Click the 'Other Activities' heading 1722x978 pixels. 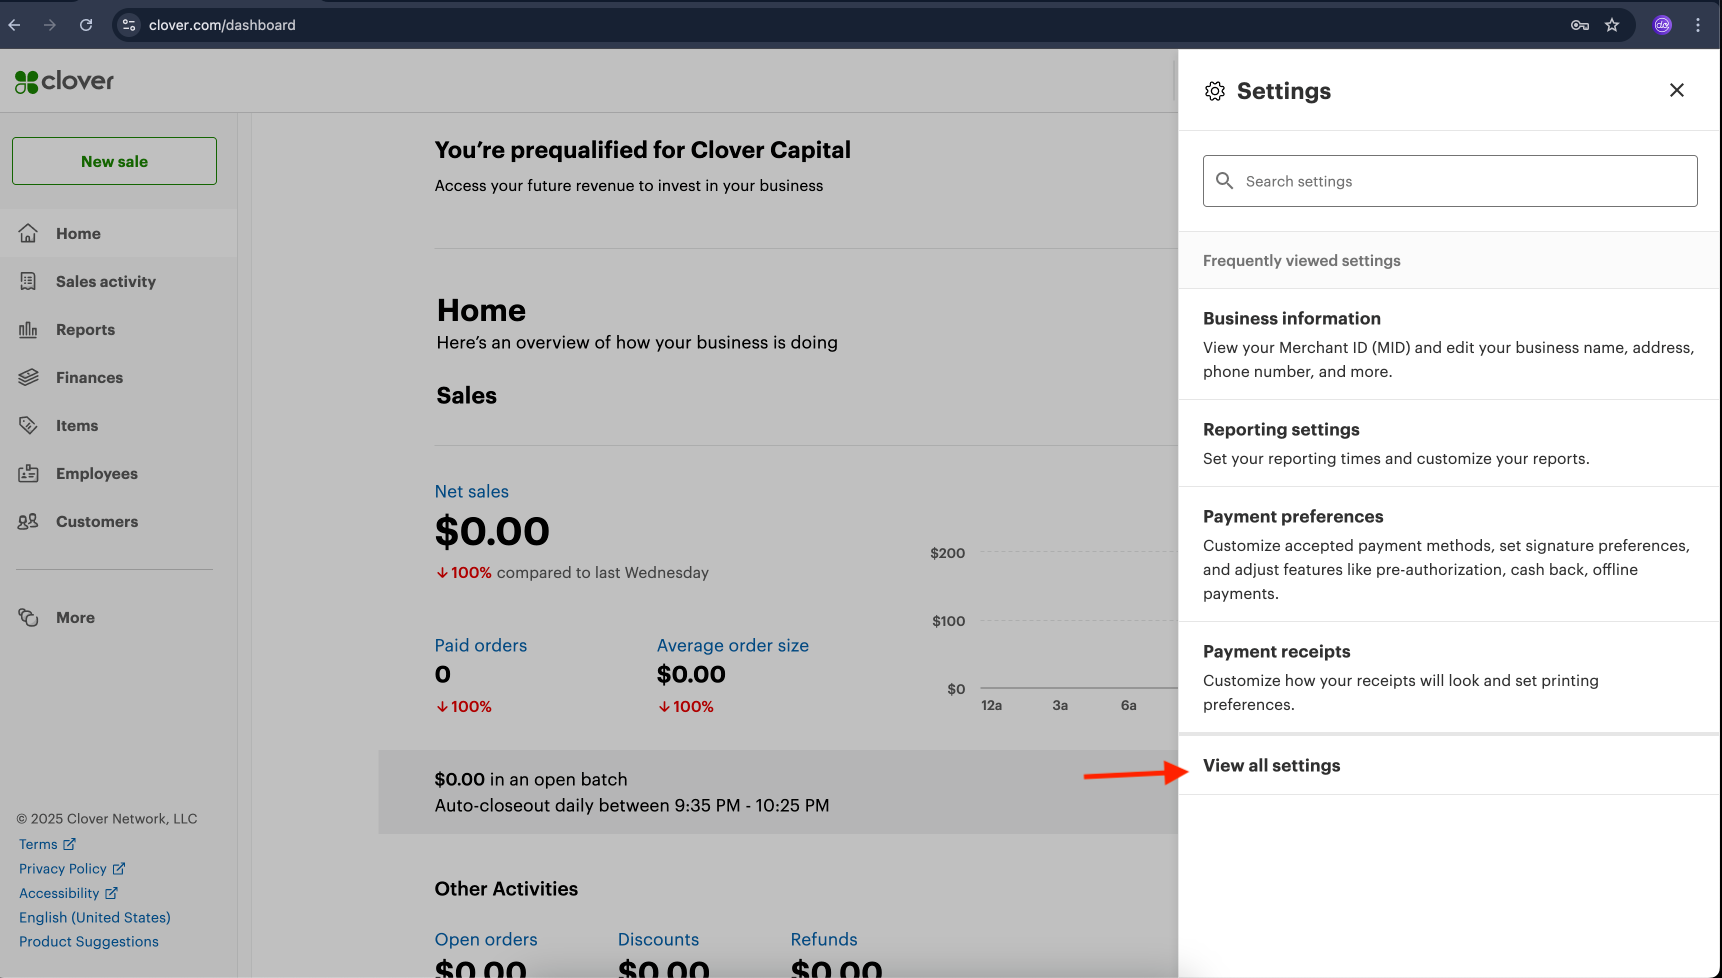click(x=506, y=889)
